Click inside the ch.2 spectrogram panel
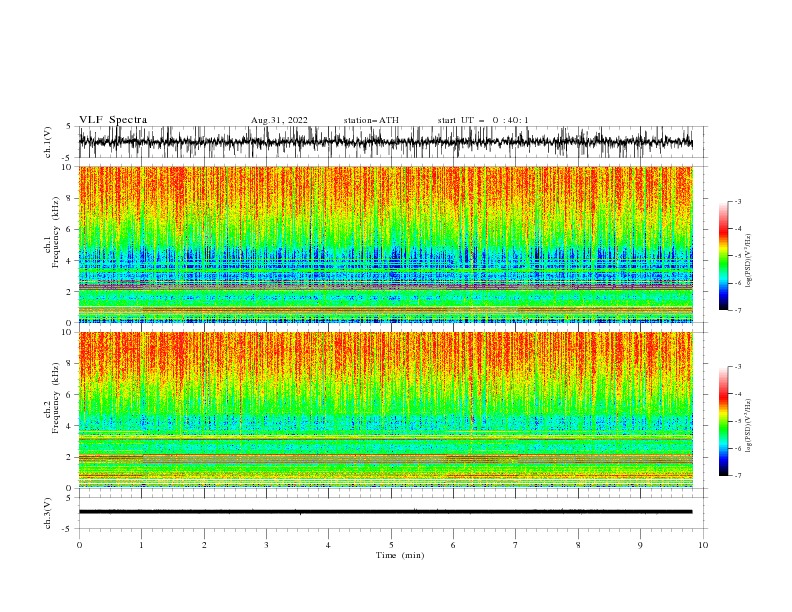792x612 pixels. tap(385, 410)
